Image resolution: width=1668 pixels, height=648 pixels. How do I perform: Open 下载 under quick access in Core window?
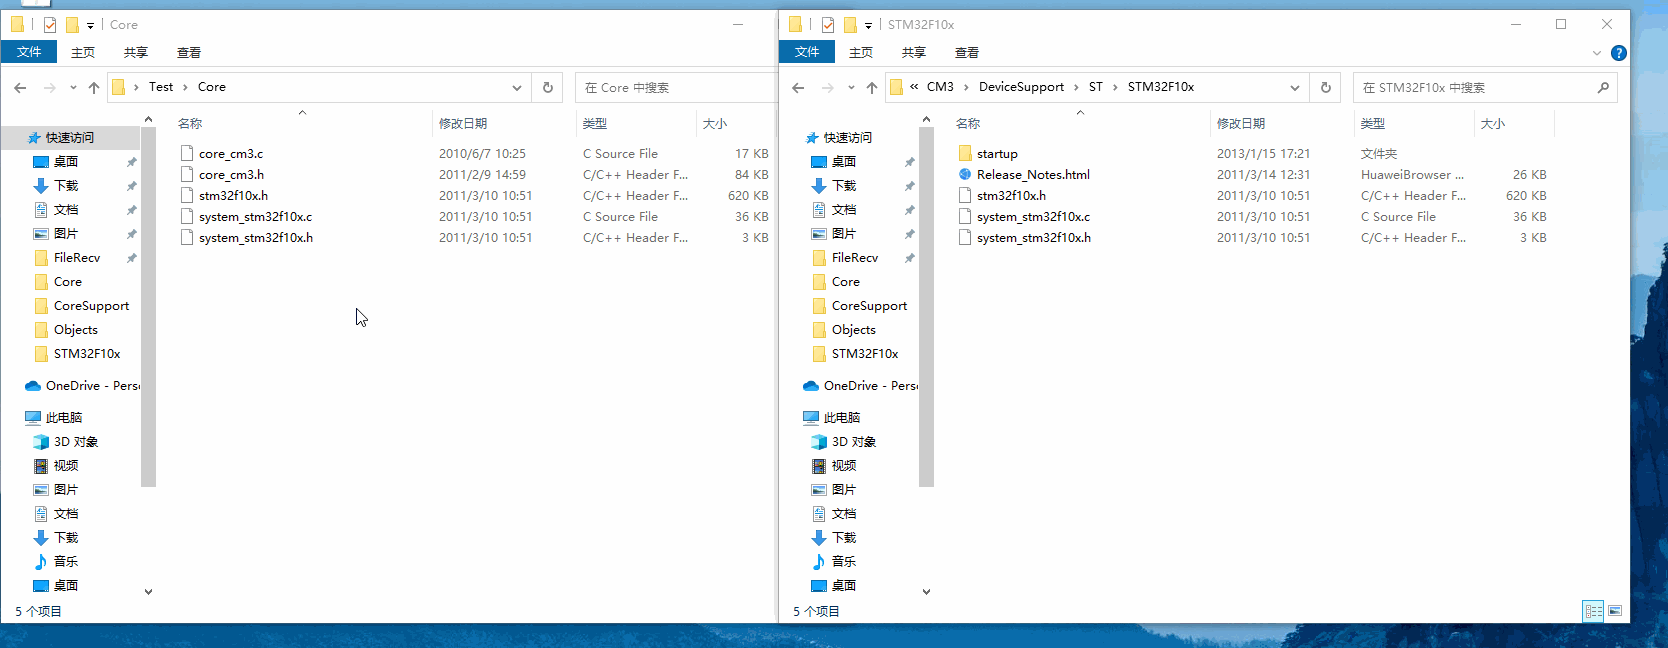[66, 186]
